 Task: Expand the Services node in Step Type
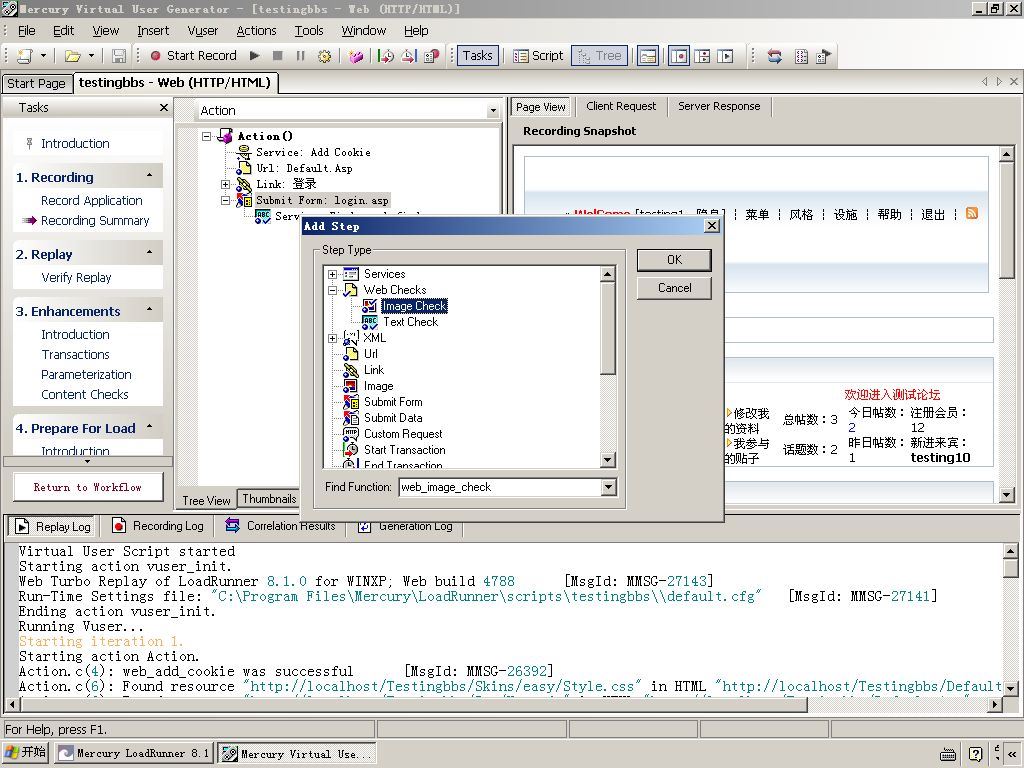(332, 274)
